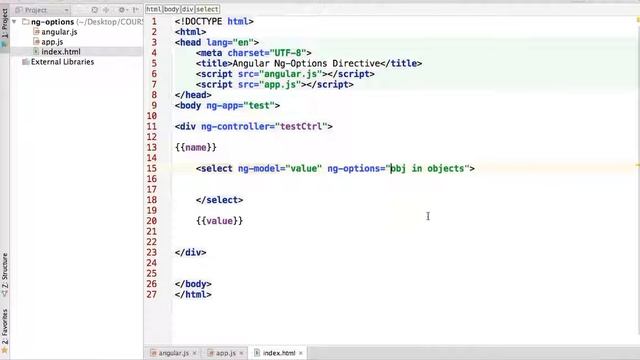This screenshot has height=360, width=640.
Task: Close the angular.js editor tab
Action: (195, 353)
